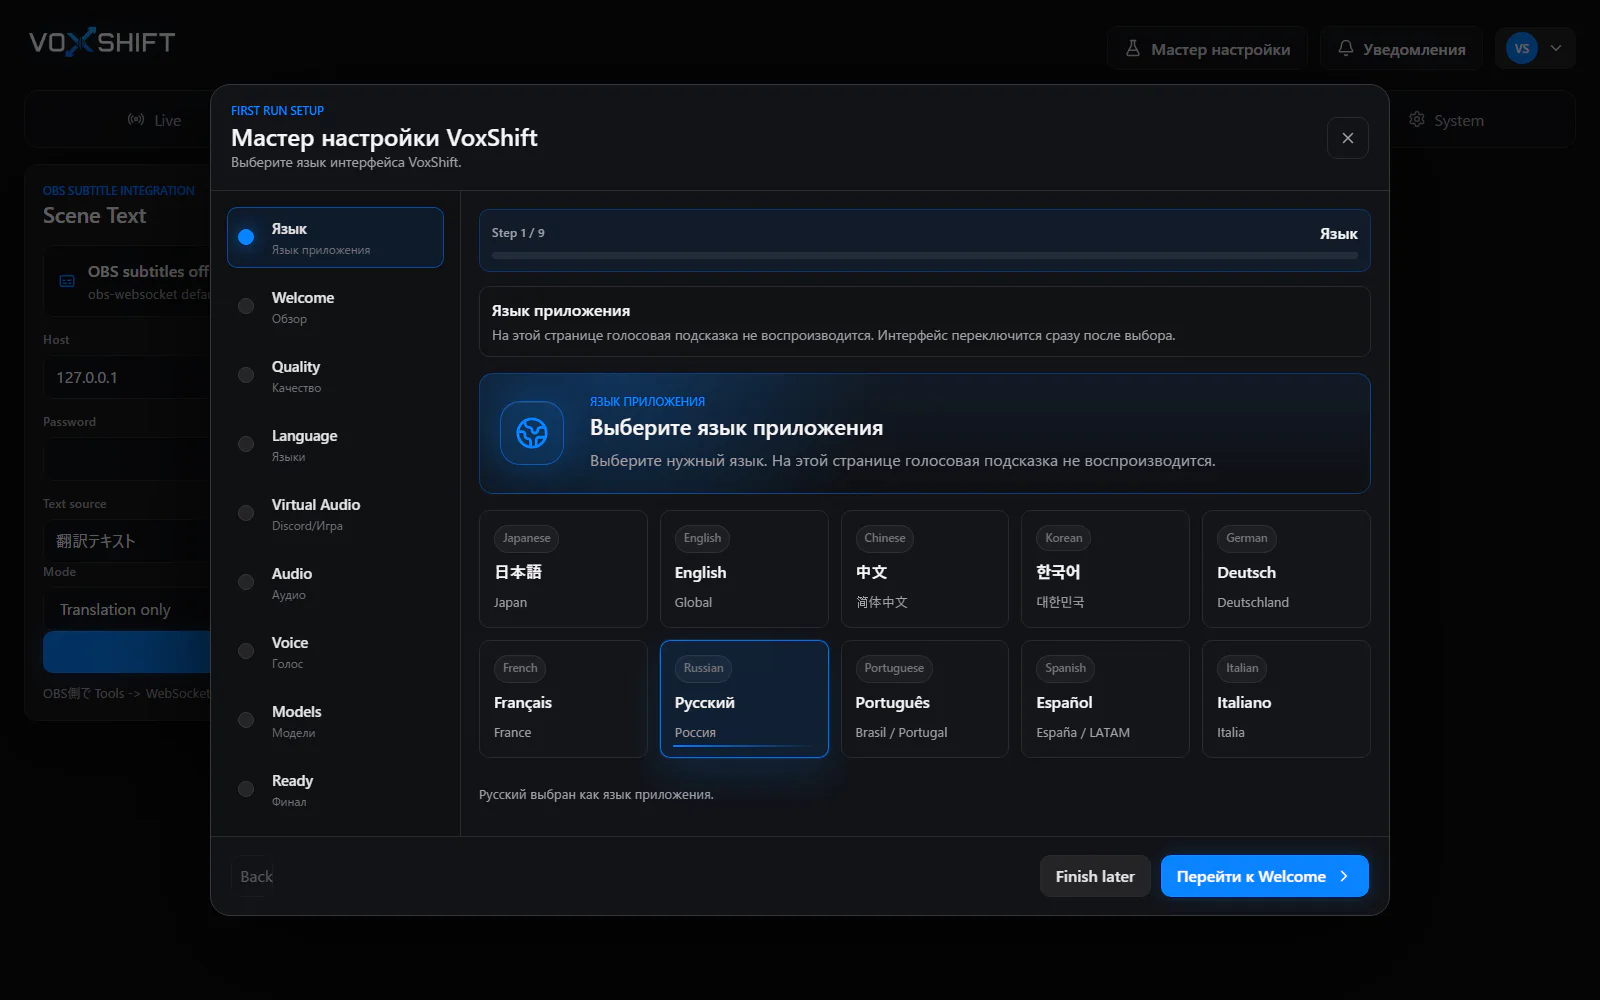Select the Ready step radio indicator
The width and height of the screenshot is (1600, 1000).
click(246, 789)
